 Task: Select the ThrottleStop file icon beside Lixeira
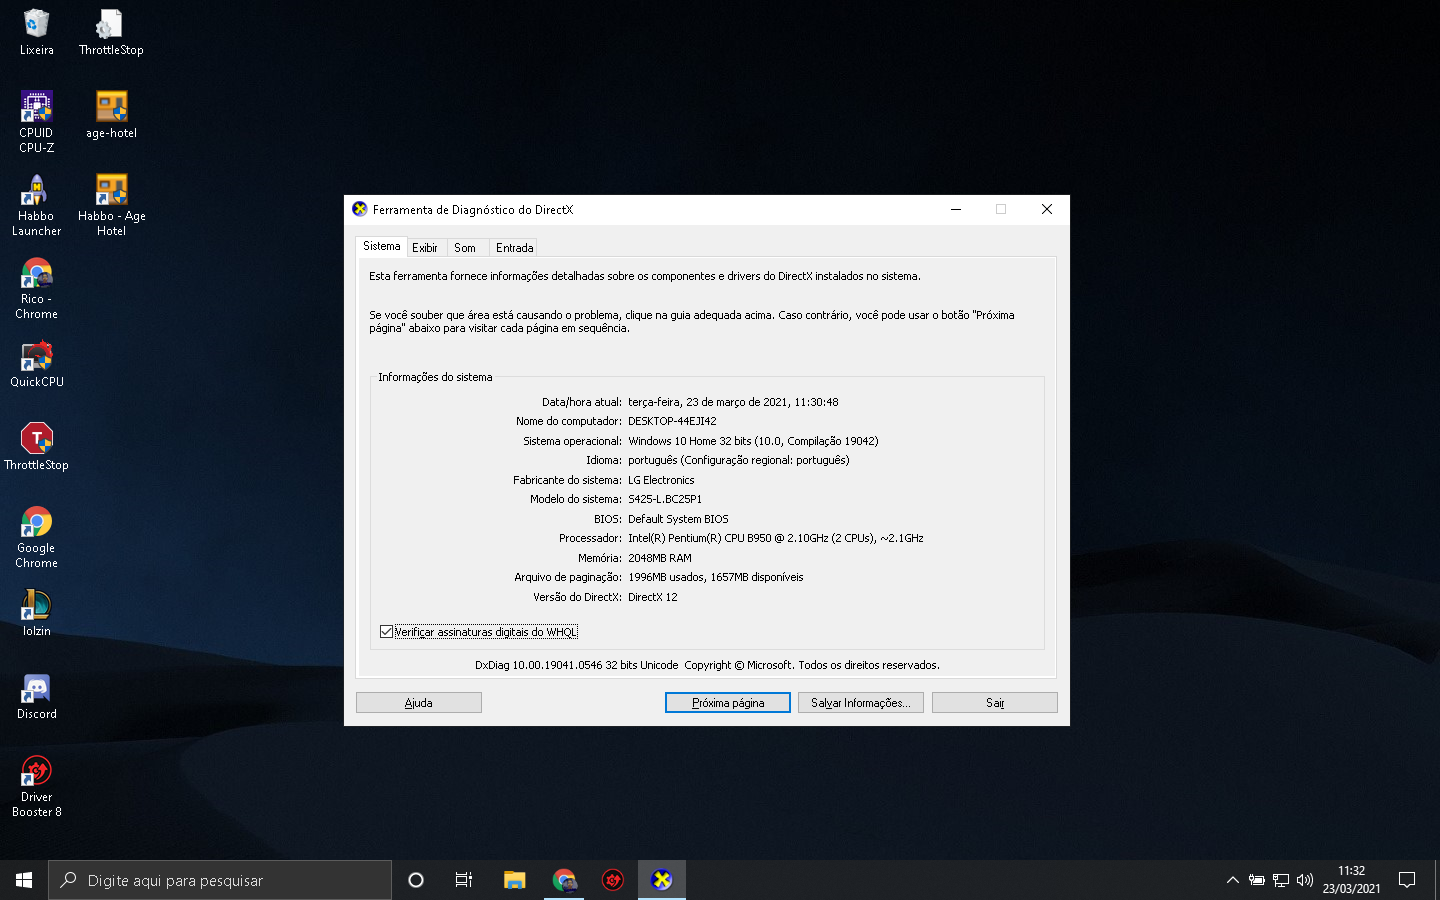pyautogui.click(x=110, y=32)
